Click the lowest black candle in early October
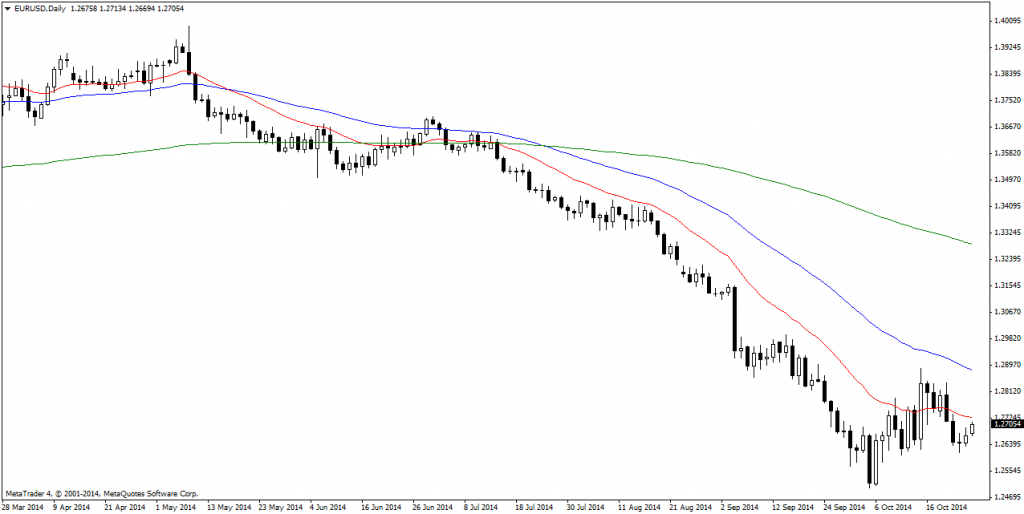This screenshot has width=1024, height=514. point(872,460)
